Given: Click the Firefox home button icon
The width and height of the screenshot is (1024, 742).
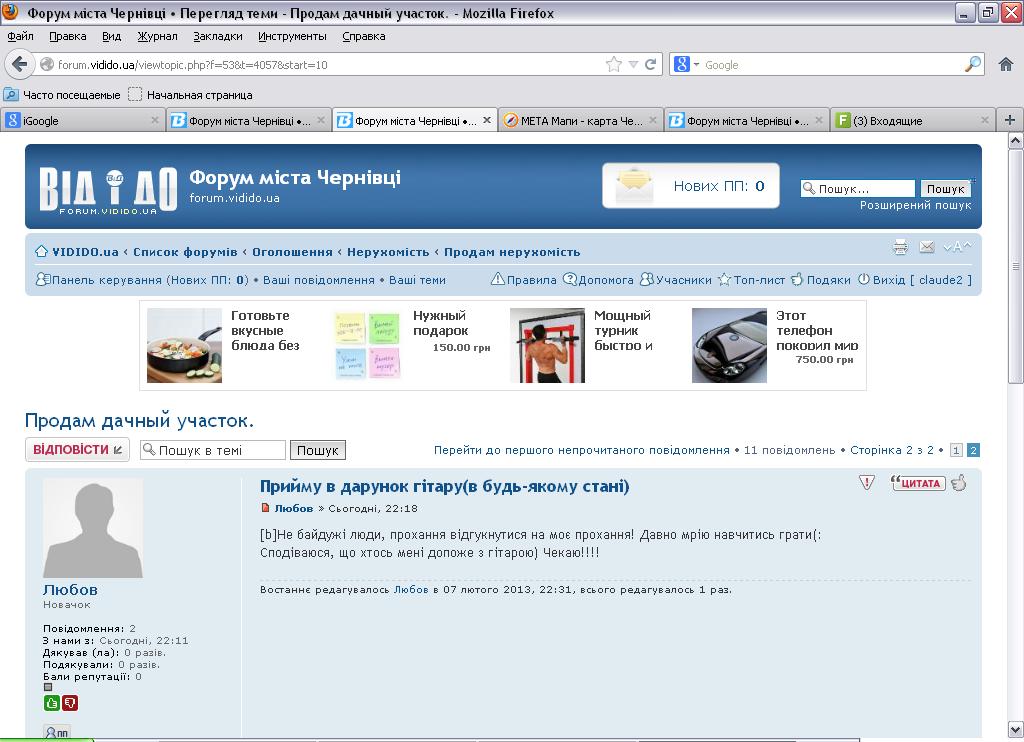Looking at the screenshot, I should (1006, 64).
